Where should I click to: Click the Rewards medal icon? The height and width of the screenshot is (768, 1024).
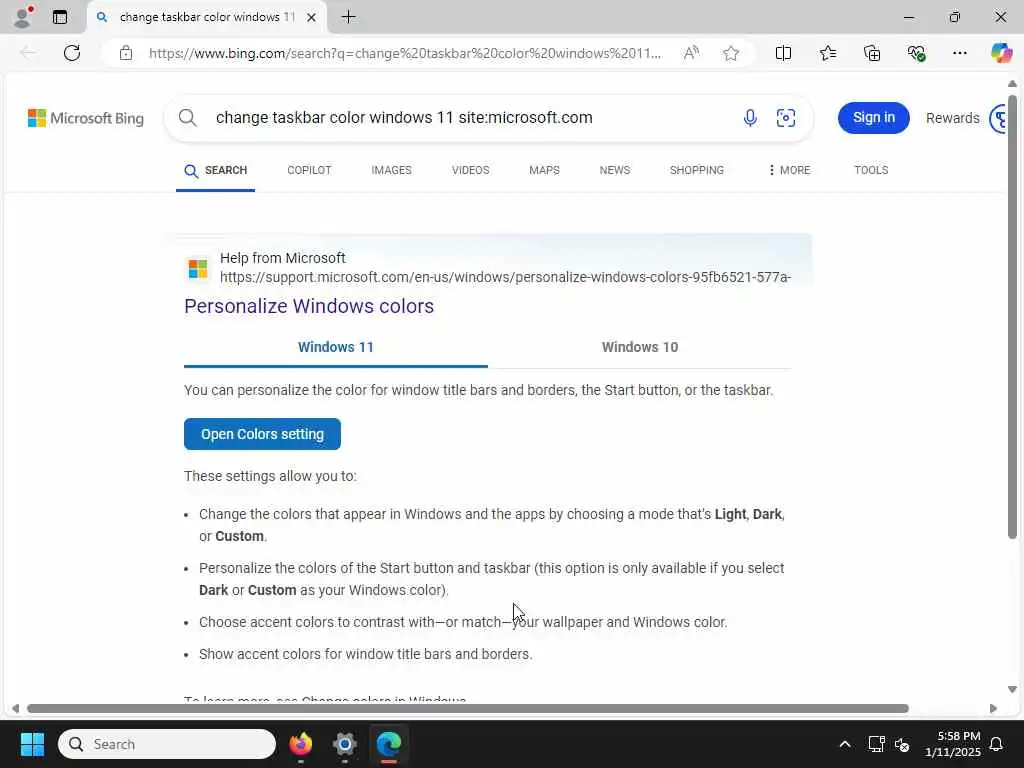point(999,118)
